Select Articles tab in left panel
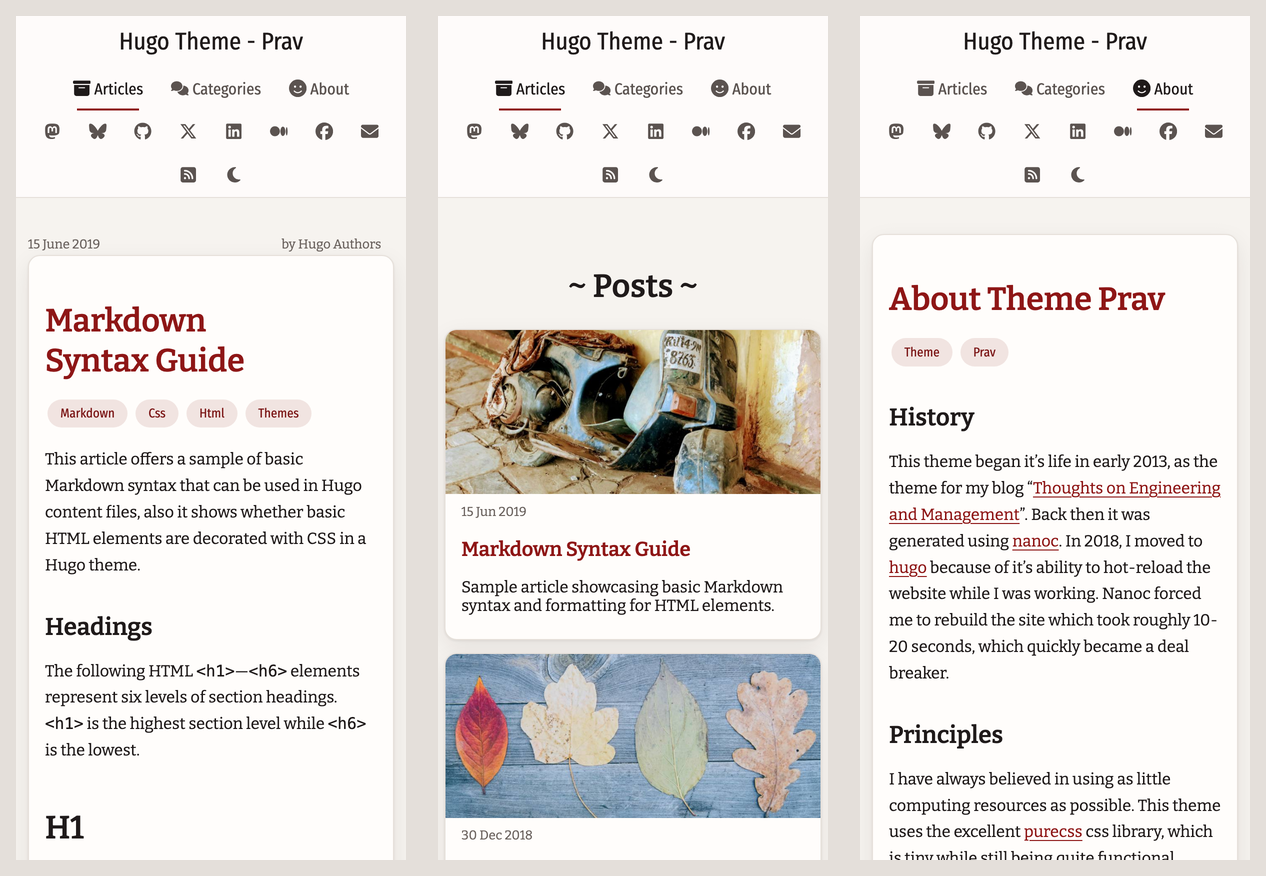Screen dimensions: 1266x876 click(108, 89)
